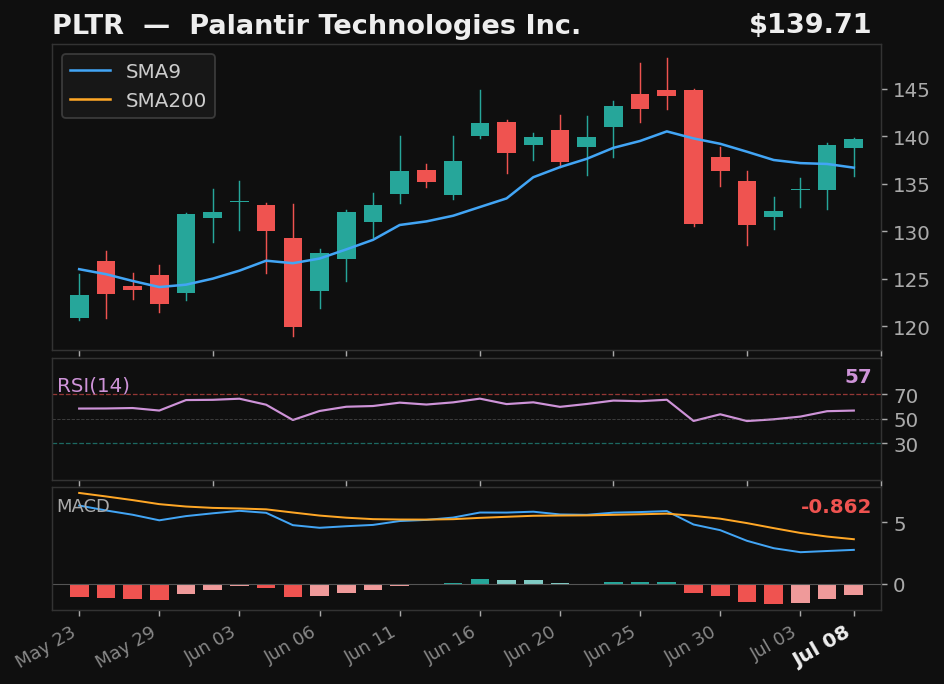Click the large red candlestick after Jun 25 peak
Image resolution: width=944 pixels, height=684 pixels.
[x=694, y=157]
